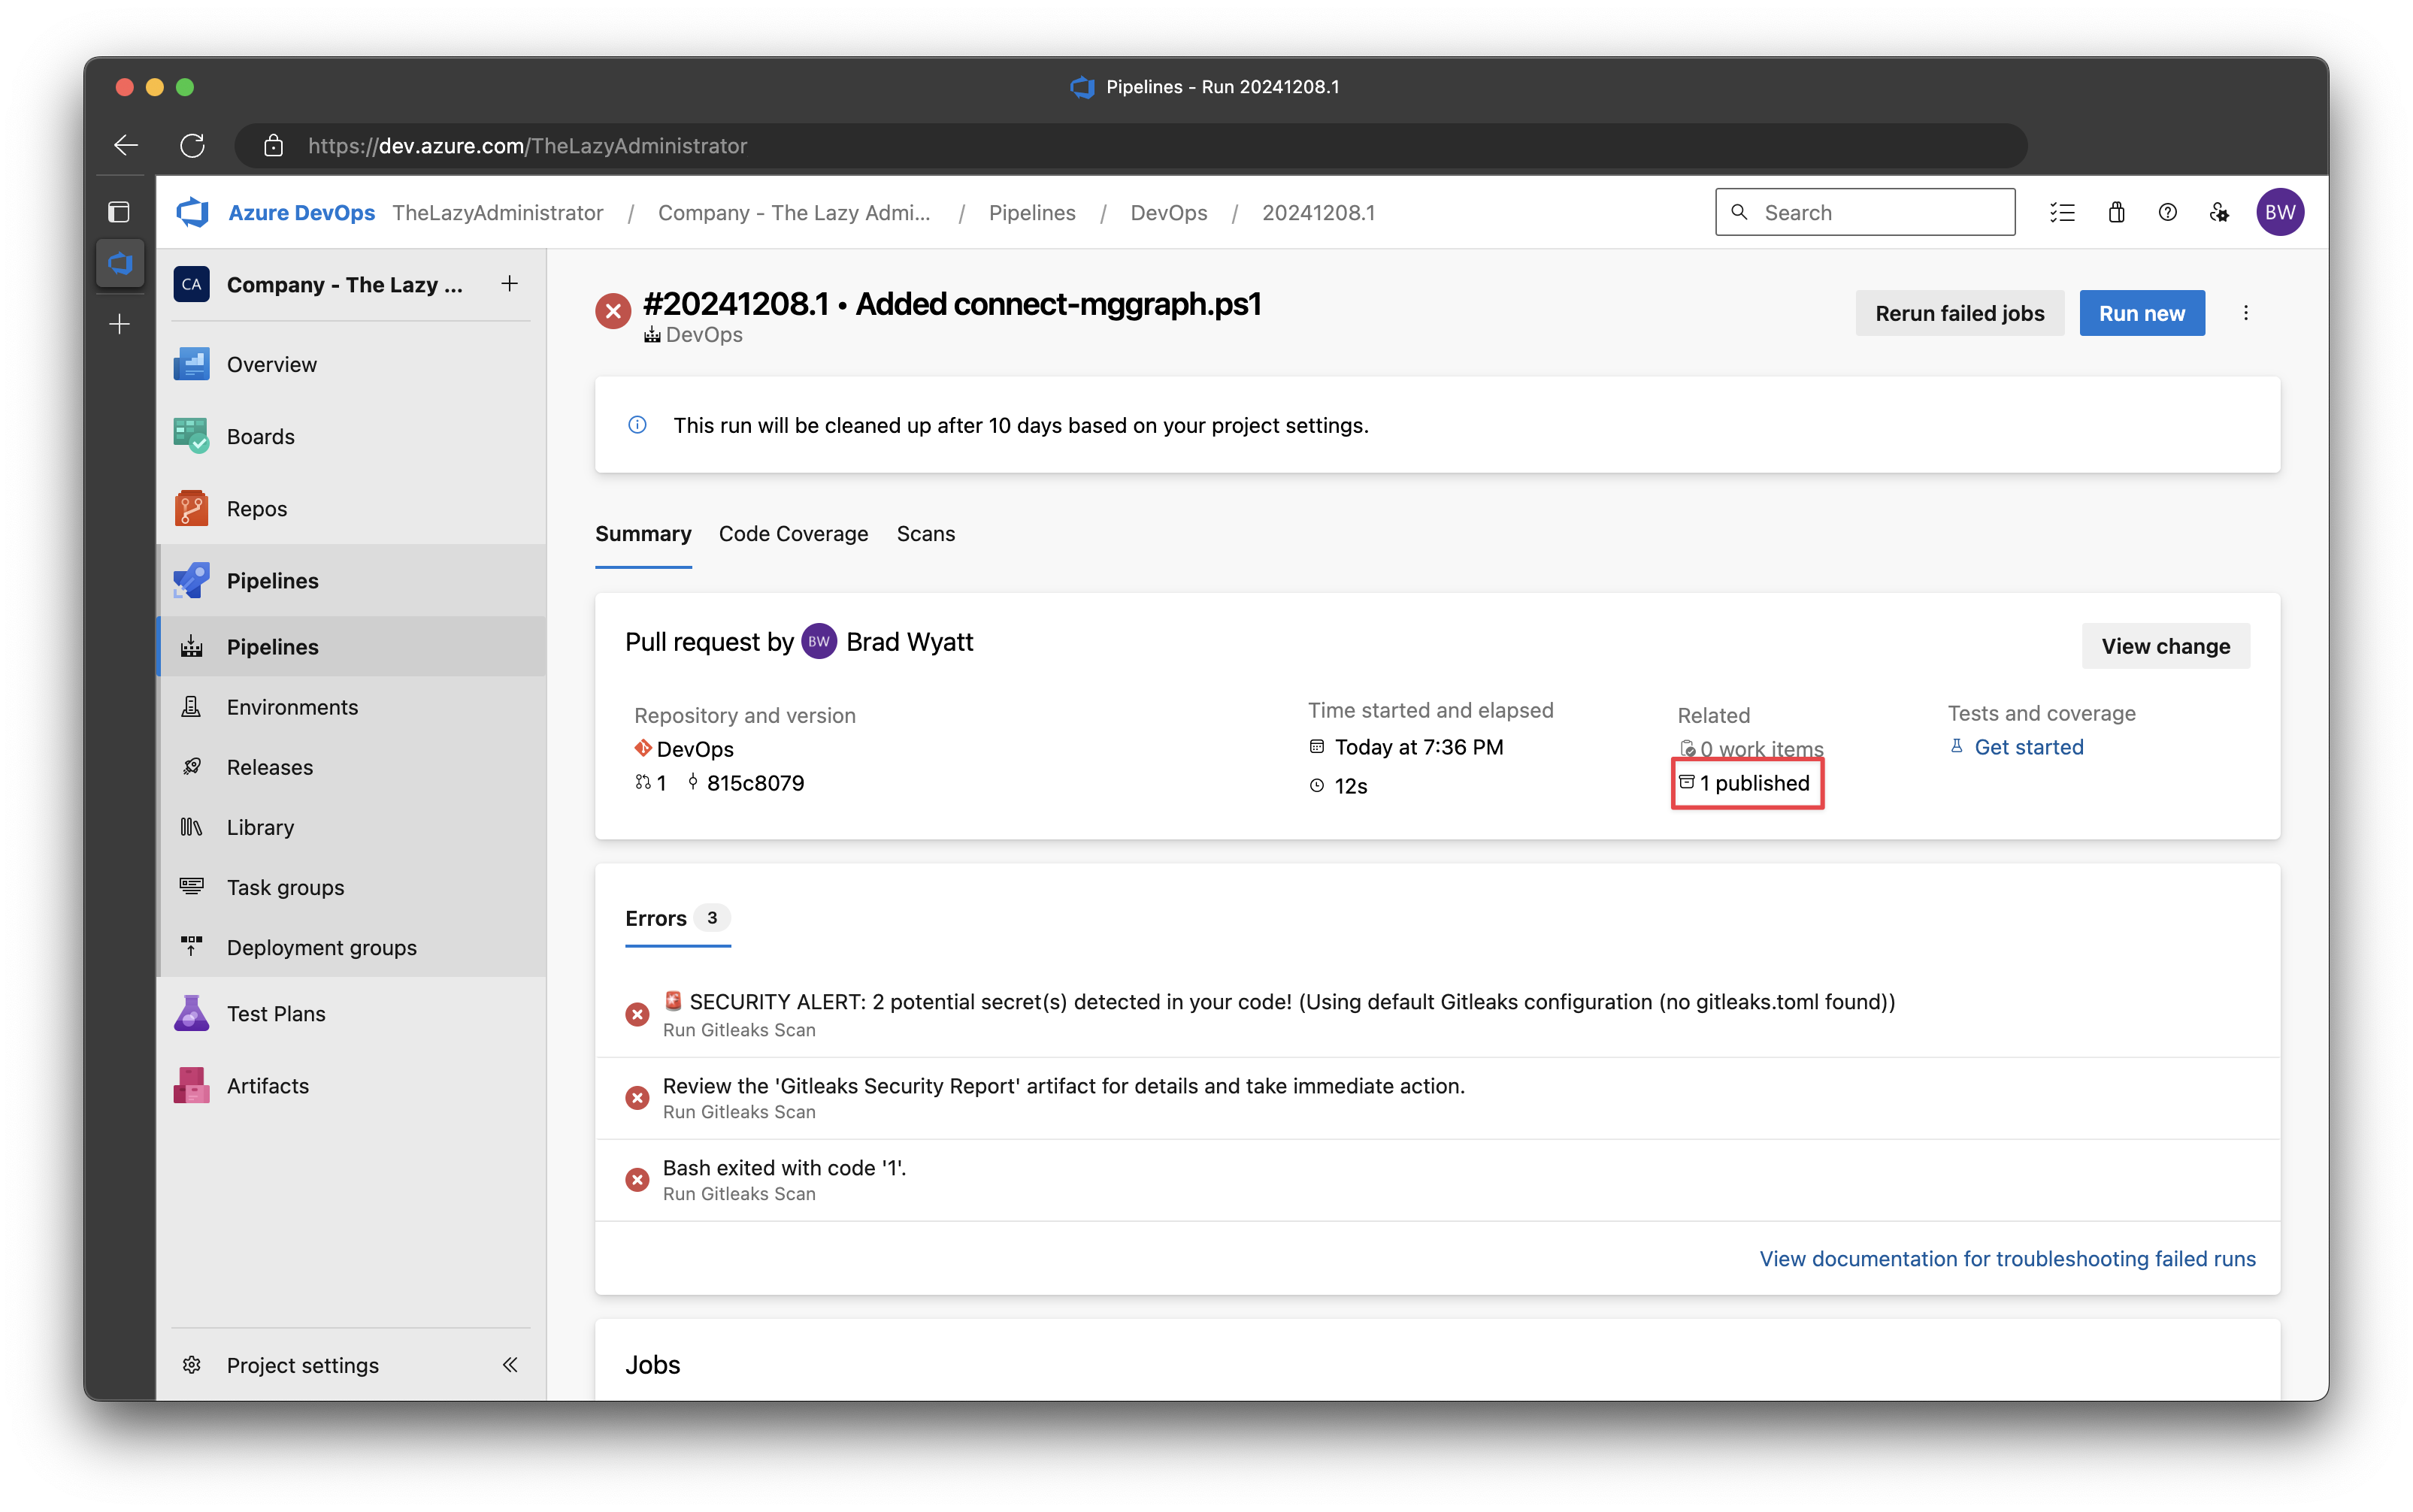Open Boards in the sidebar

[352, 436]
